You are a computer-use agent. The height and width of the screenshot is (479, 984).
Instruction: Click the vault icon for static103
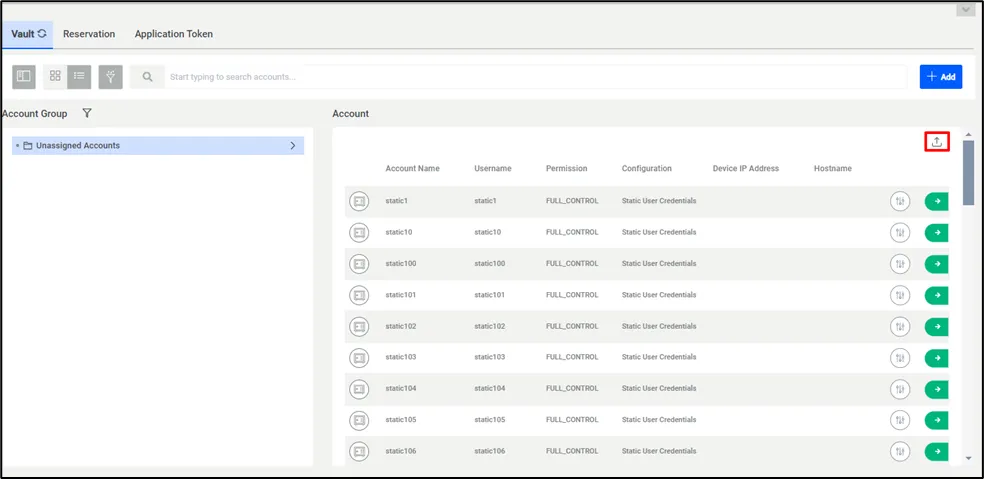click(x=359, y=357)
